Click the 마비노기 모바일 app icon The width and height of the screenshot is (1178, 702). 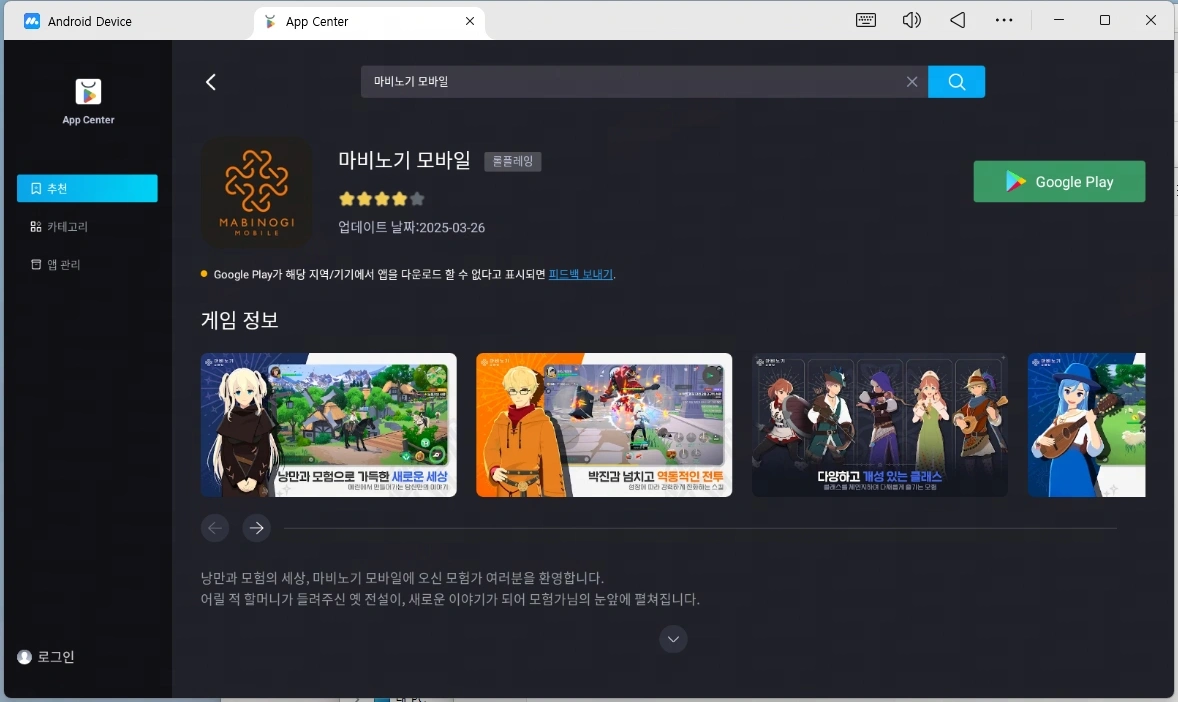pyautogui.click(x=256, y=192)
